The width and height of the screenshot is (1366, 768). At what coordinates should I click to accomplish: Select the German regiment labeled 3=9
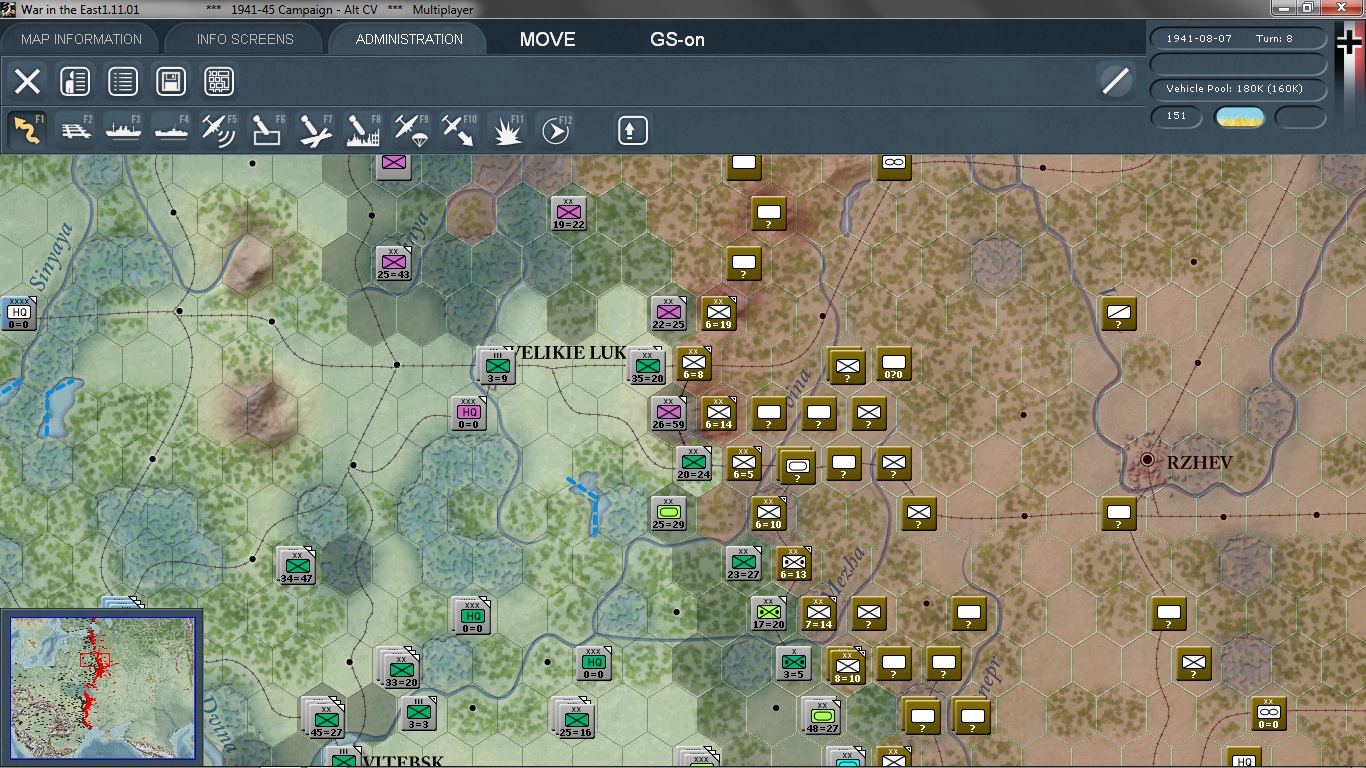[x=496, y=366]
